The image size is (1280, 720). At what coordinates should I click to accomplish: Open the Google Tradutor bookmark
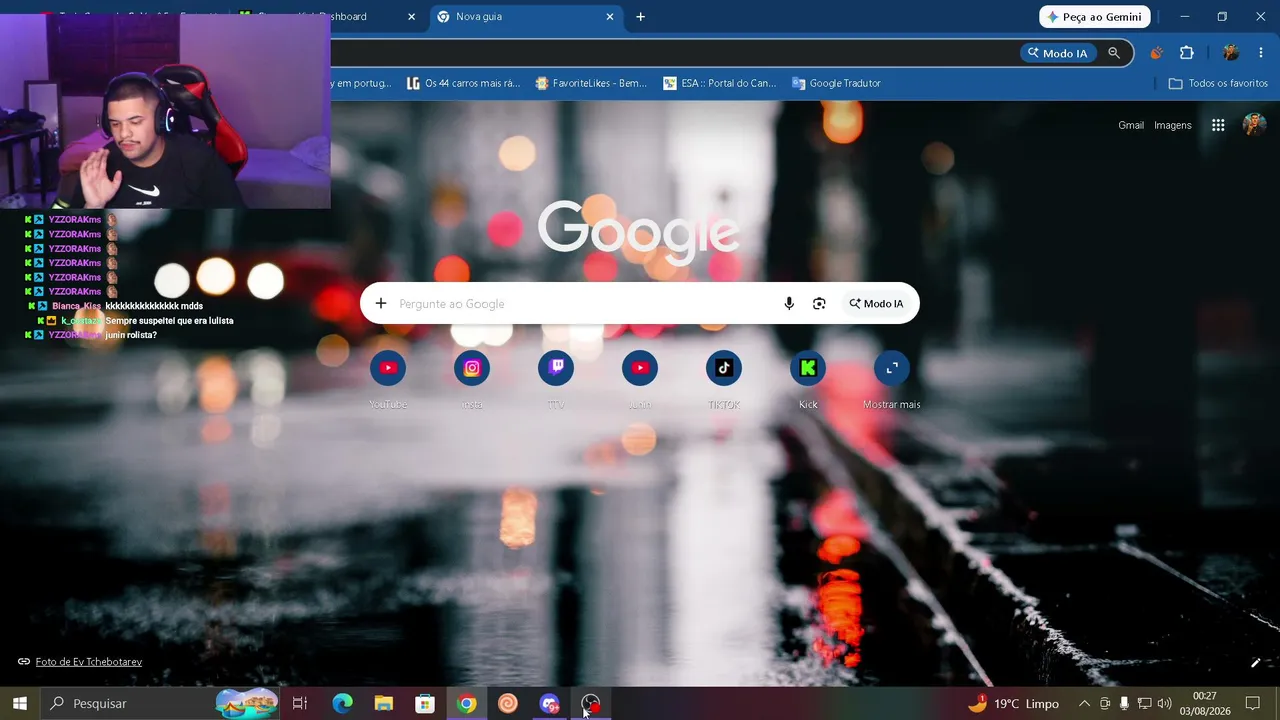pos(836,83)
